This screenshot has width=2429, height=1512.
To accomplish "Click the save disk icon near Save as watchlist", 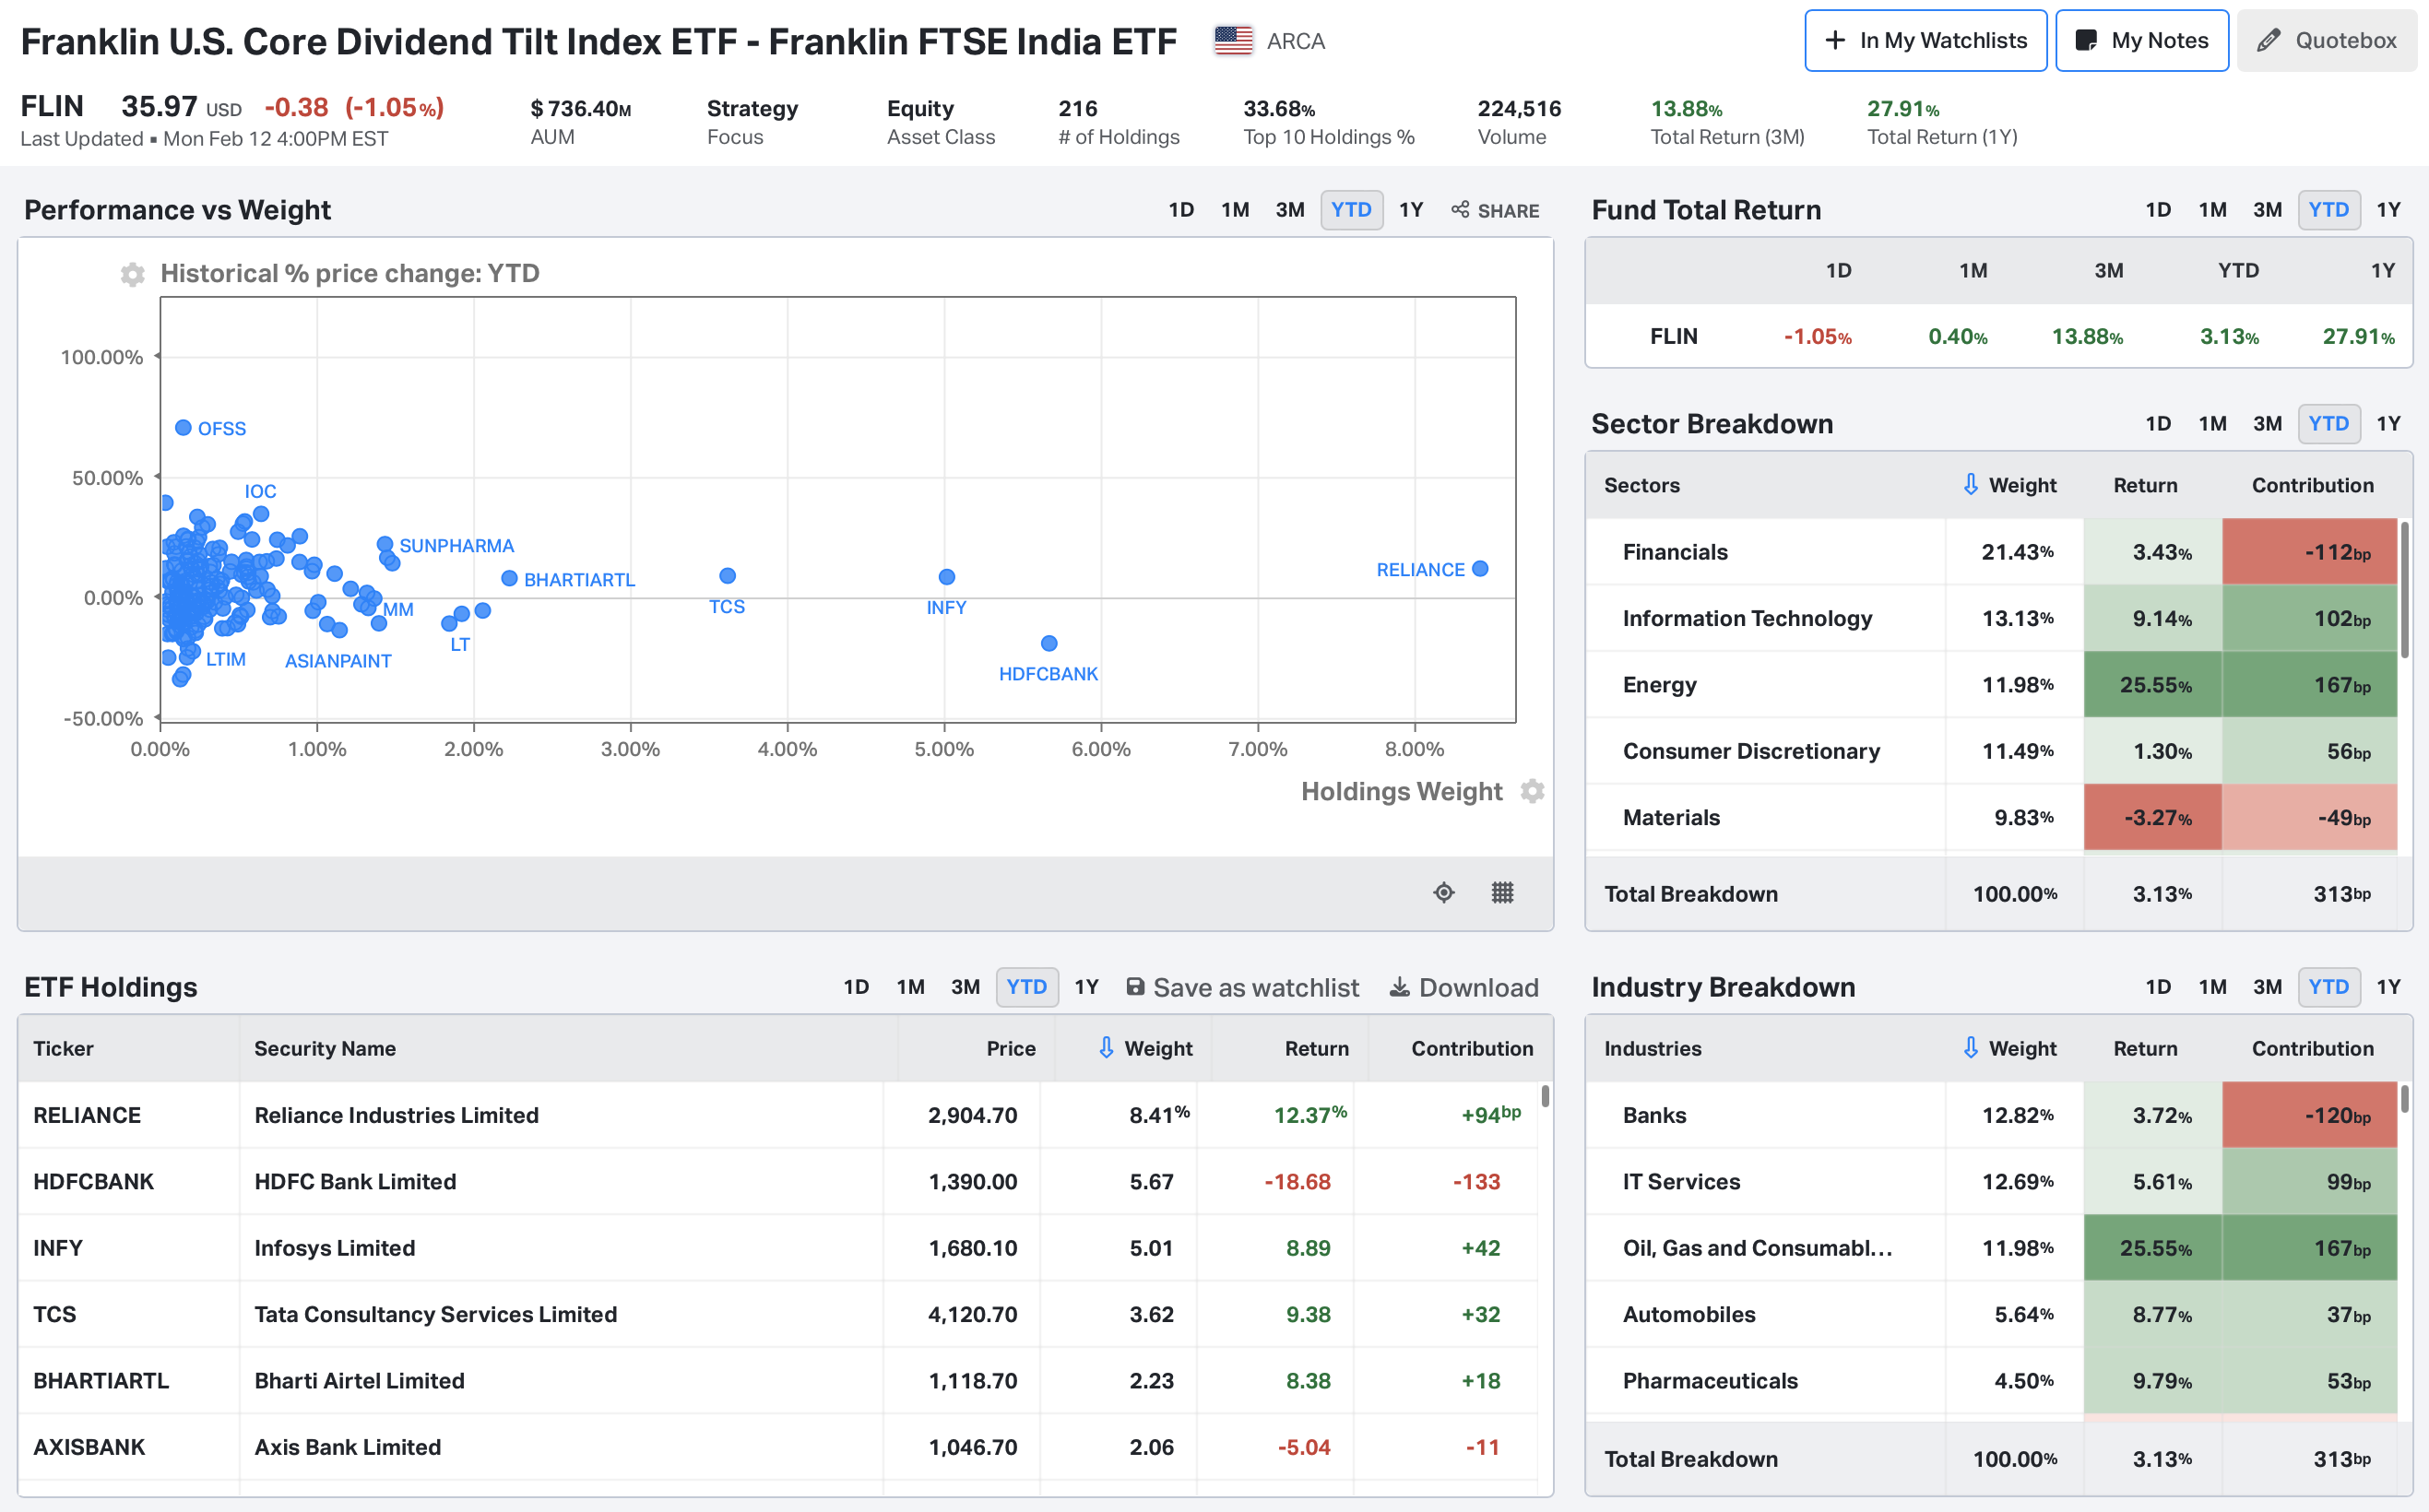I will [x=1135, y=987].
